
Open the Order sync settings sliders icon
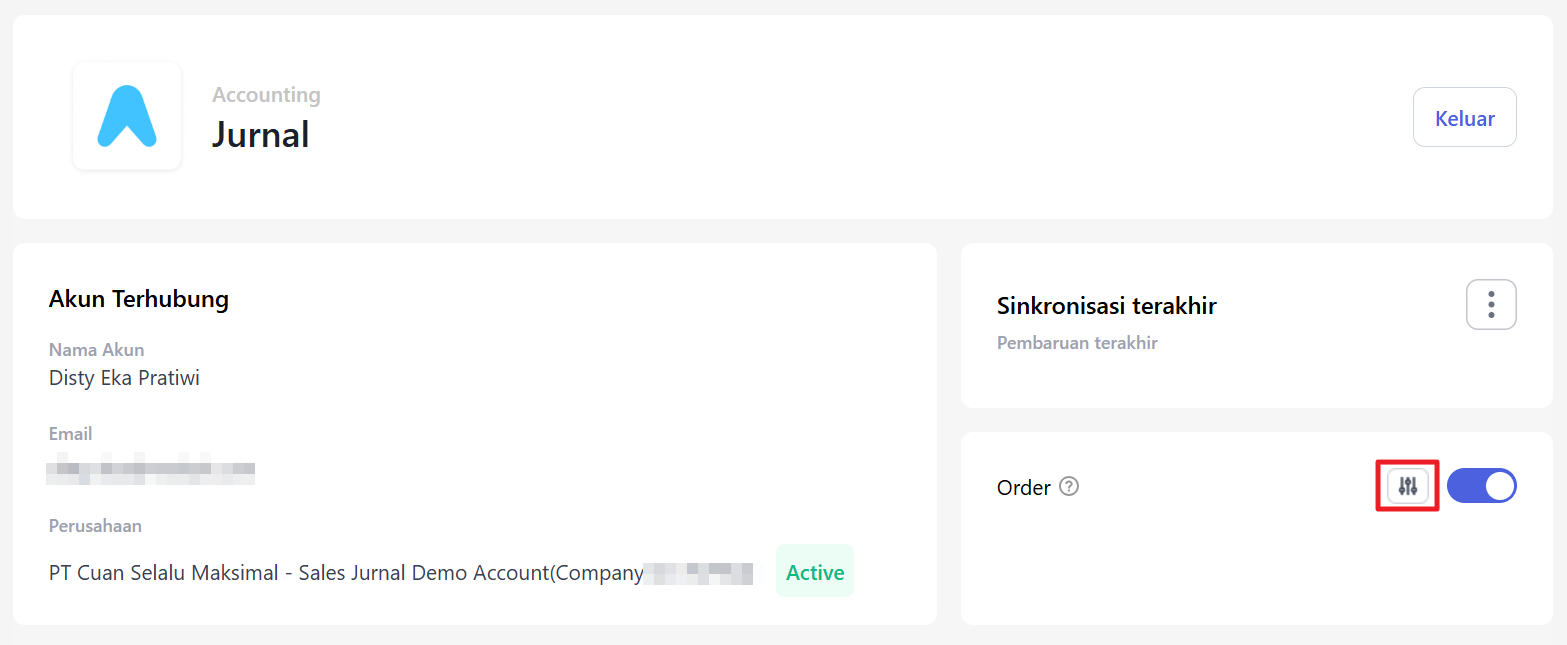point(1408,487)
